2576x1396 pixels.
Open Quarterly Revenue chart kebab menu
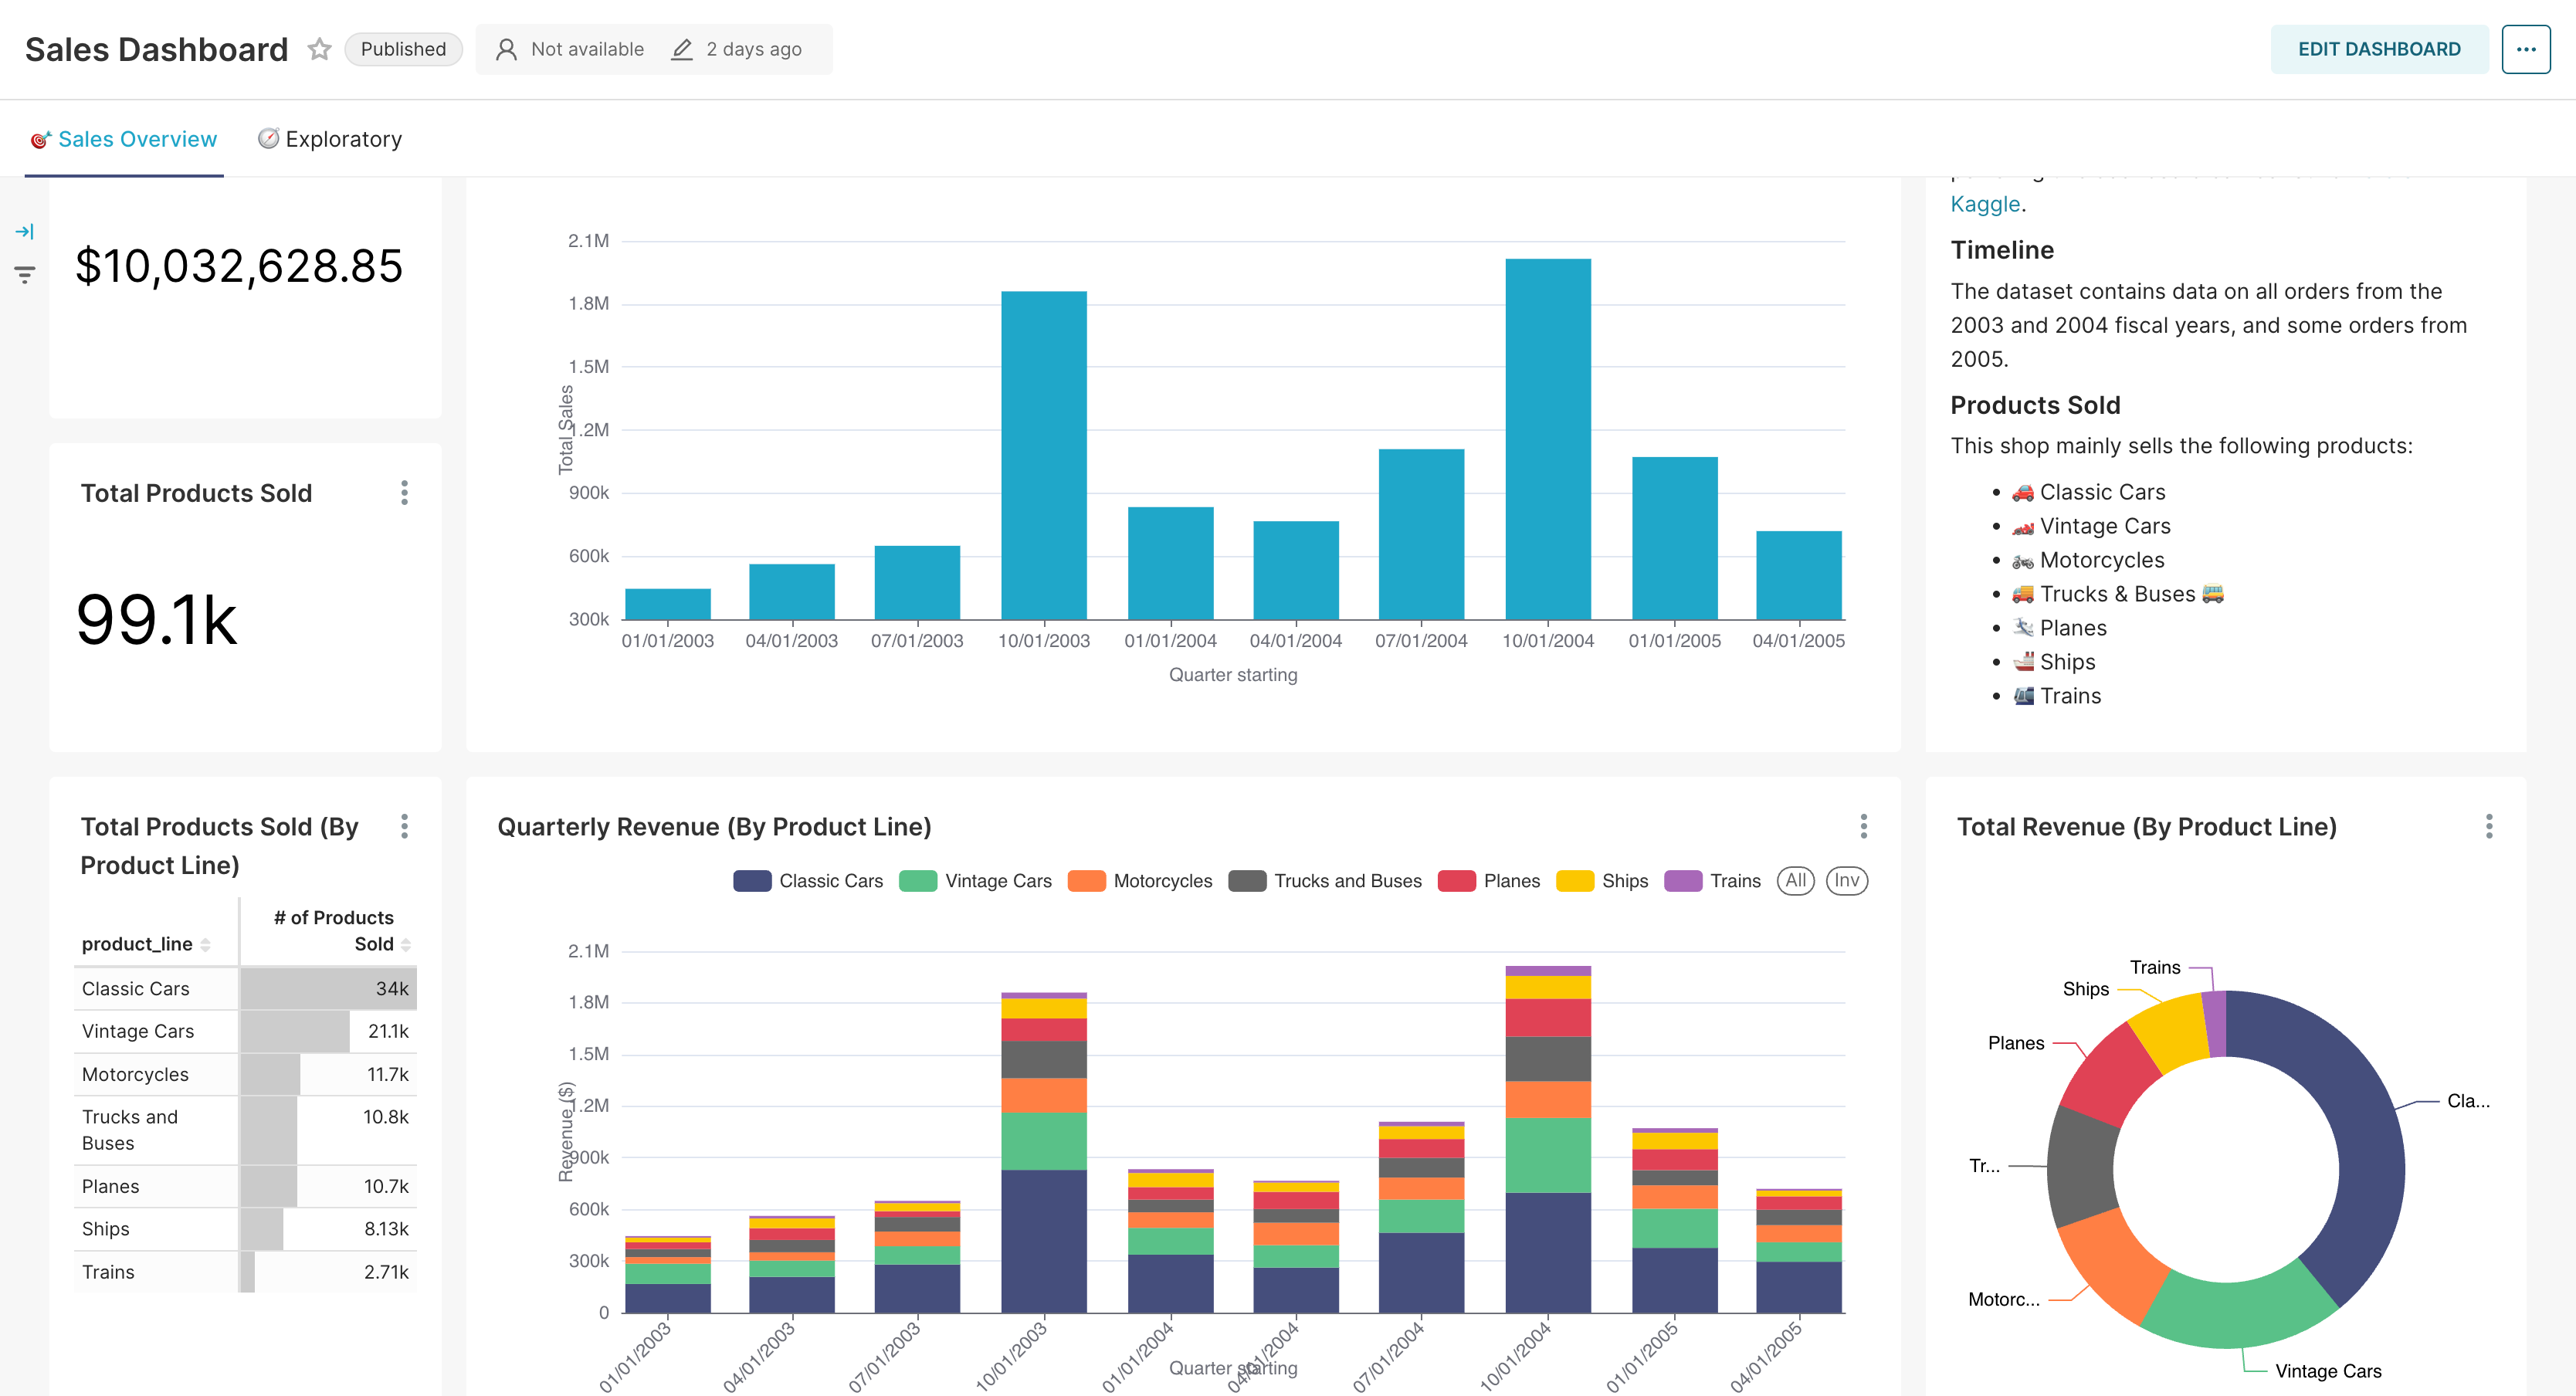[1863, 826]
